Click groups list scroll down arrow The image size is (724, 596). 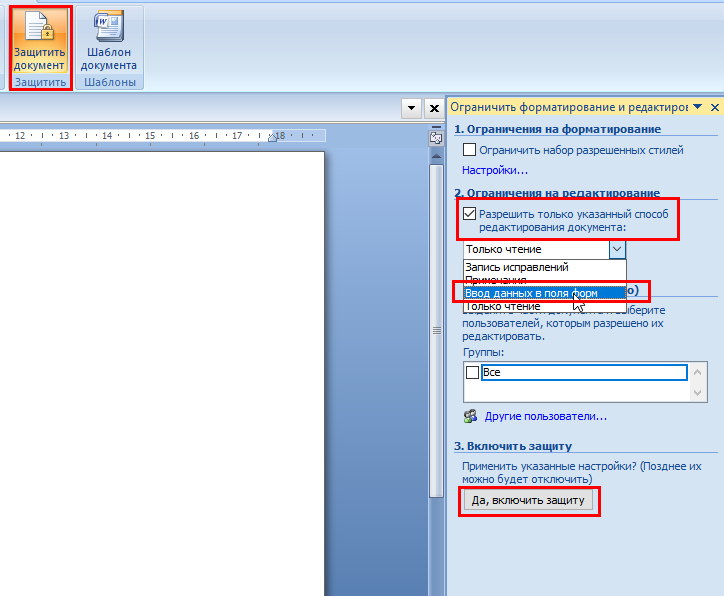coord(698,393)
